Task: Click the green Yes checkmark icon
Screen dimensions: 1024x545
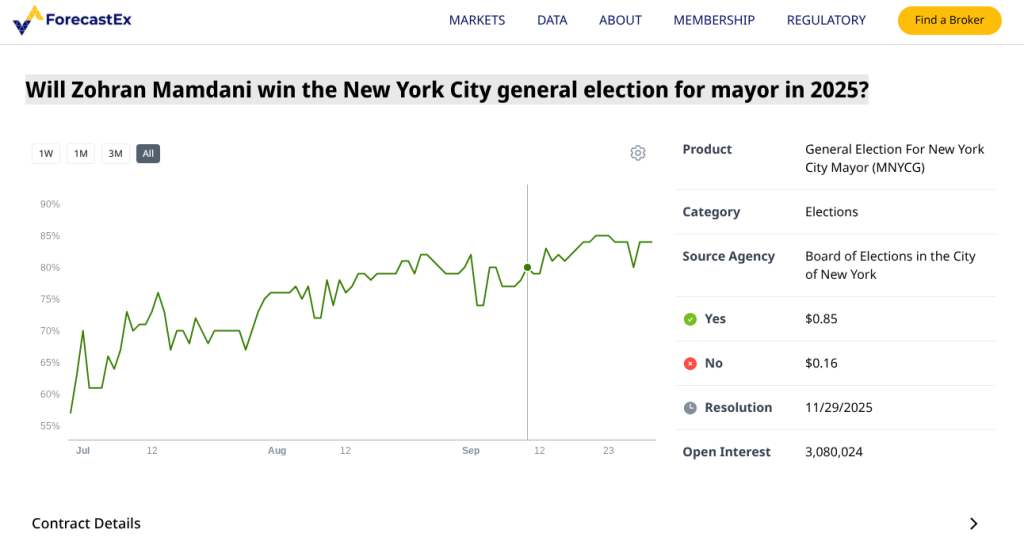Action: (x=690, y=319)
